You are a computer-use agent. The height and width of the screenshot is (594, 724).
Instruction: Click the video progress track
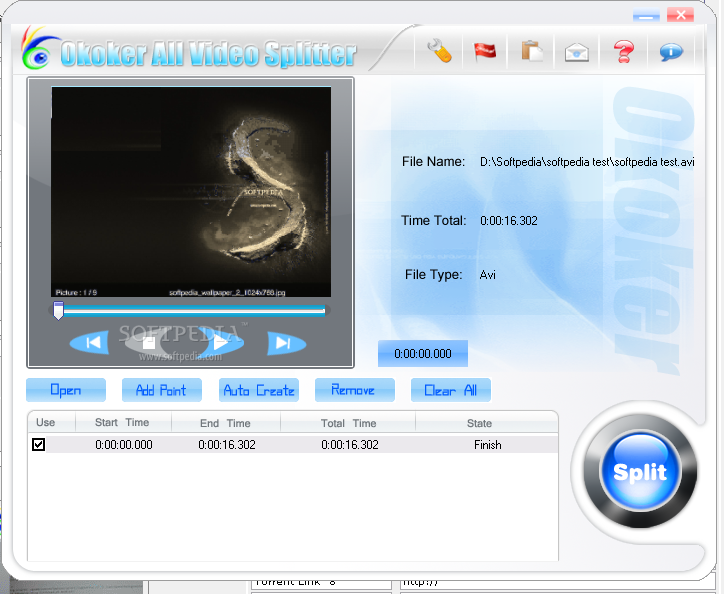[194, 310]
